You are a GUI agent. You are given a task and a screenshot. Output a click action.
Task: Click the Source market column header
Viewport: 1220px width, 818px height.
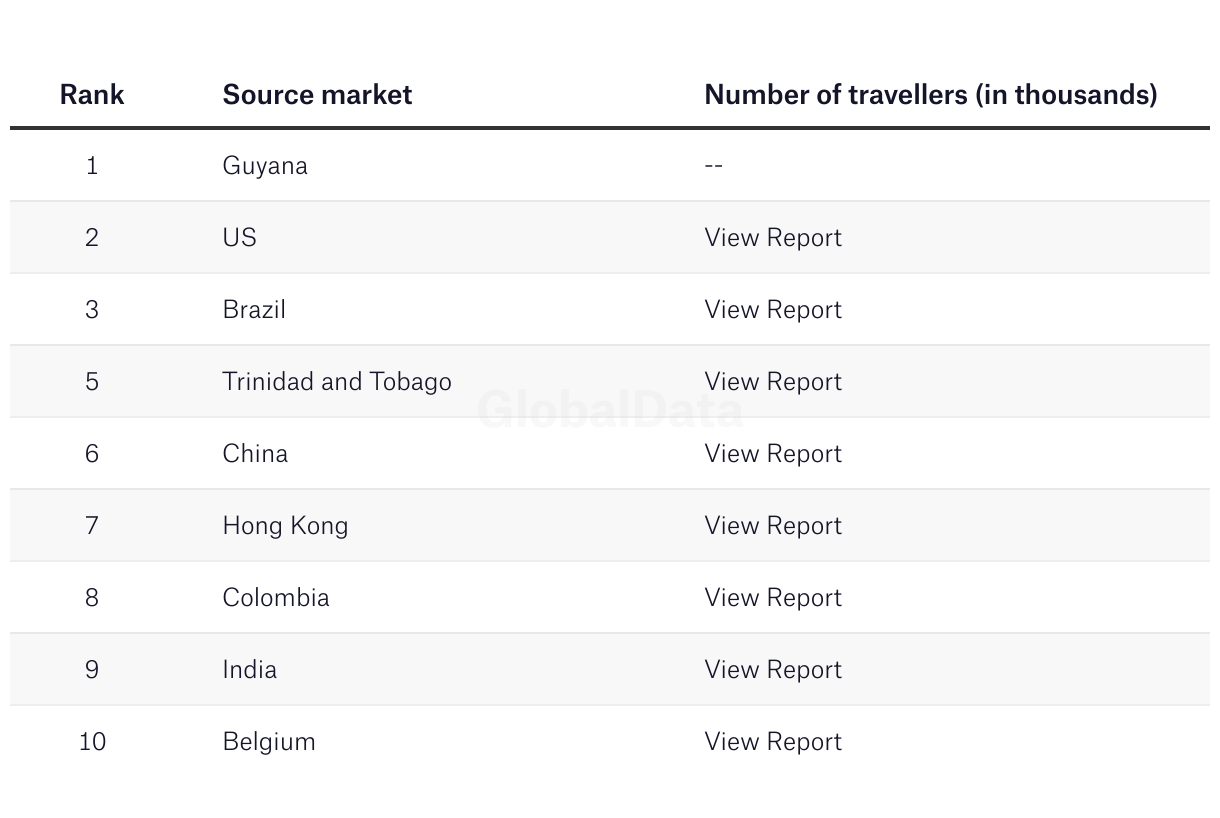tap(317, 94)
